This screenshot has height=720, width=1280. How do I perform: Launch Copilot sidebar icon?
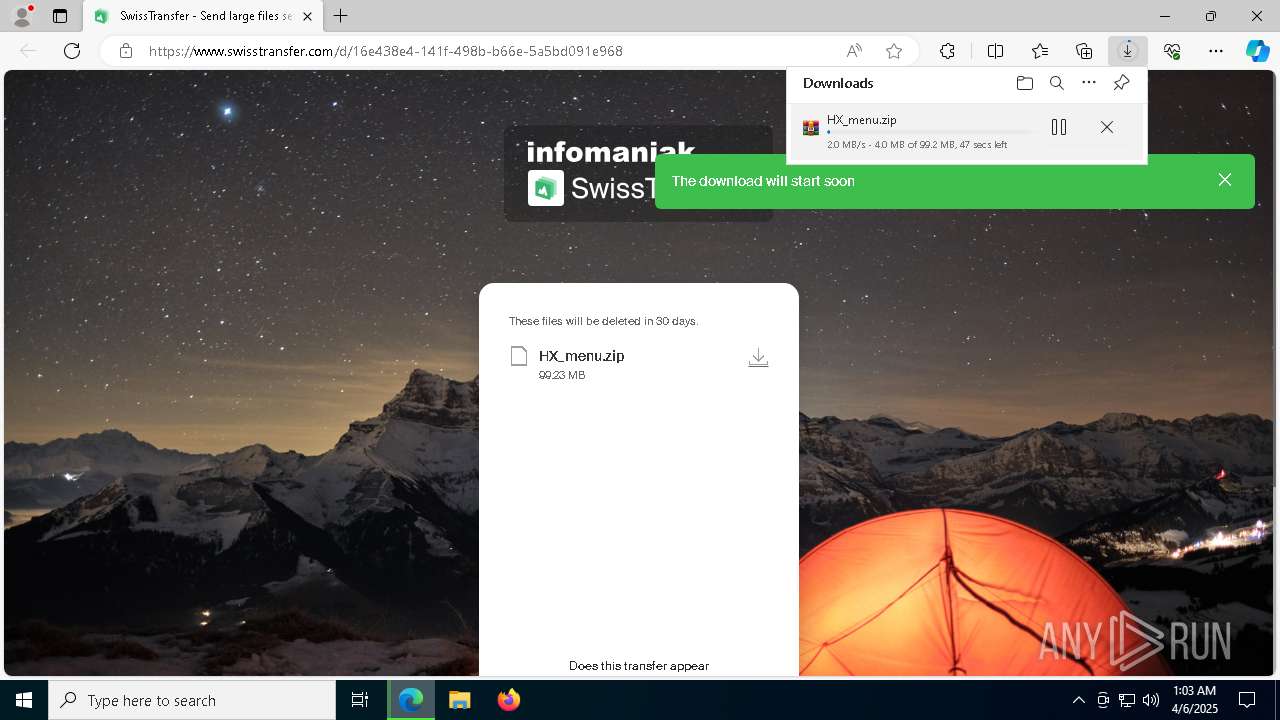1258,51
